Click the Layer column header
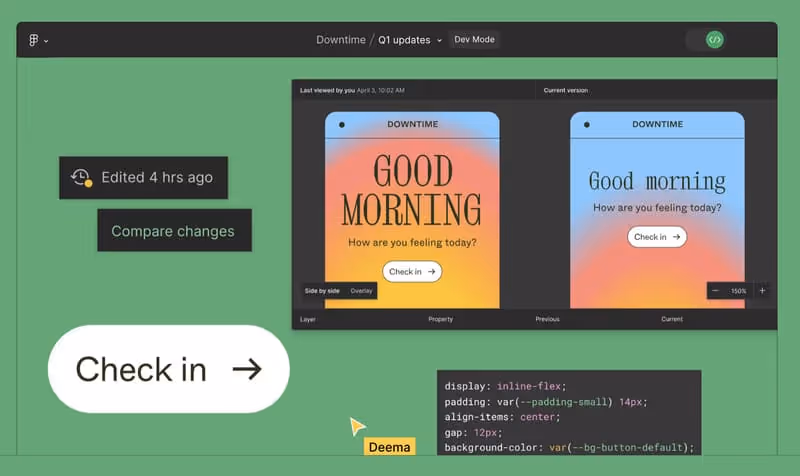 point(308,319)
